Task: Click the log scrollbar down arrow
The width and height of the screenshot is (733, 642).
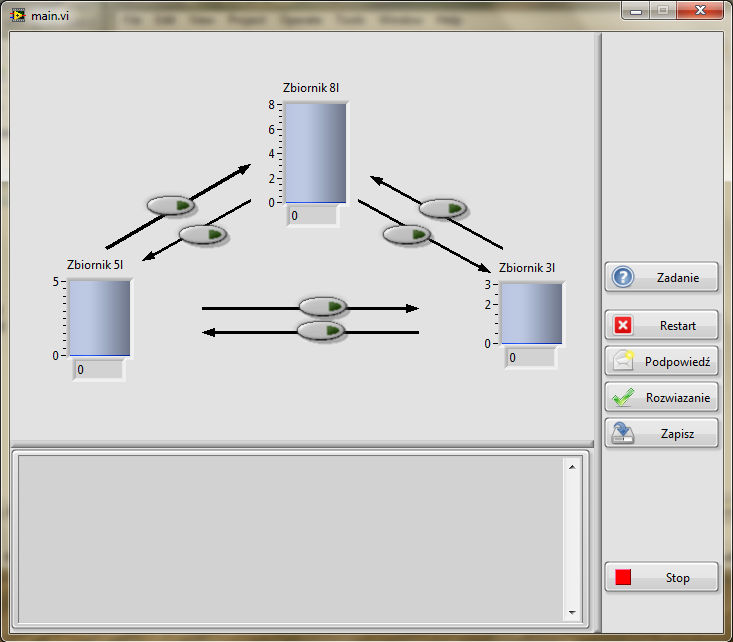Action: click(572, 612)
